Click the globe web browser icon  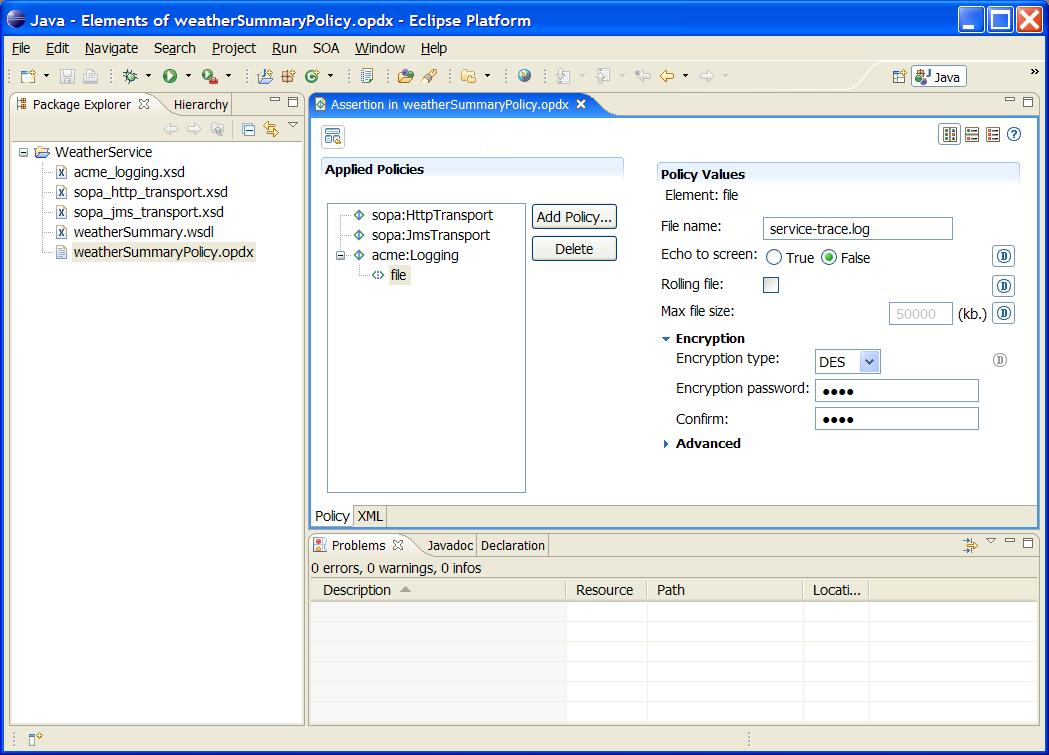click(x=524, y=76)
